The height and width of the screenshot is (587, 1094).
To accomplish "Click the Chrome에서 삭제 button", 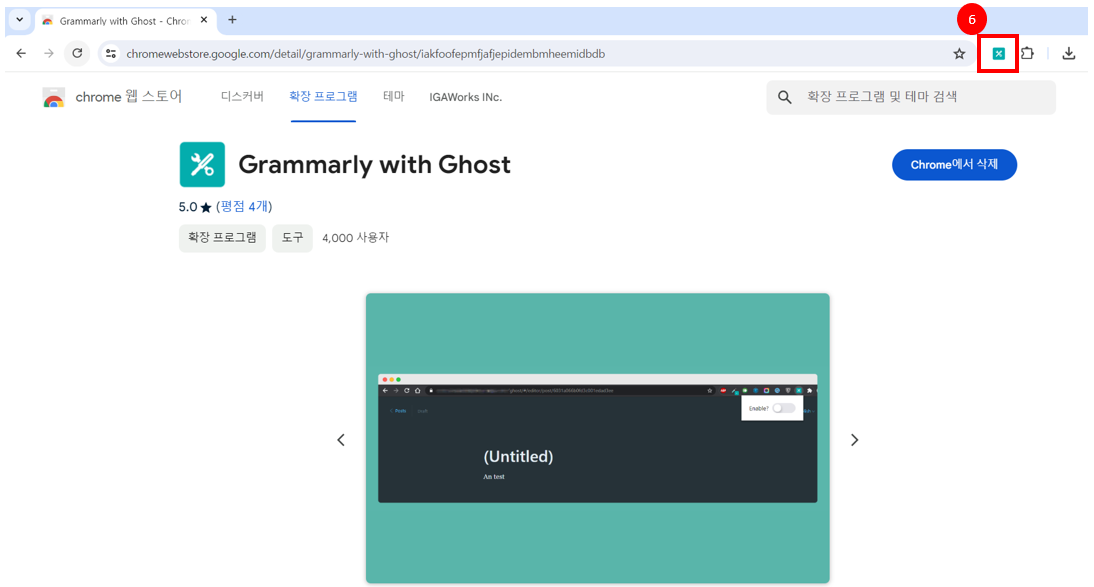I will tap(954, 165).
